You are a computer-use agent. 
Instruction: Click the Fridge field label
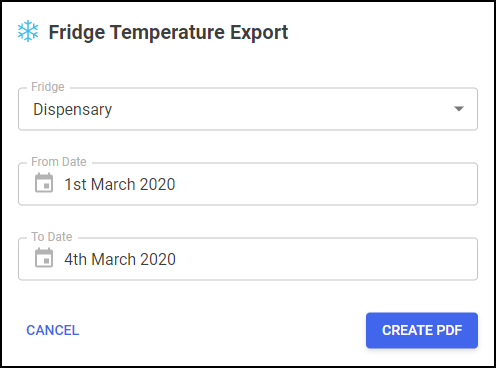[48, 87]
